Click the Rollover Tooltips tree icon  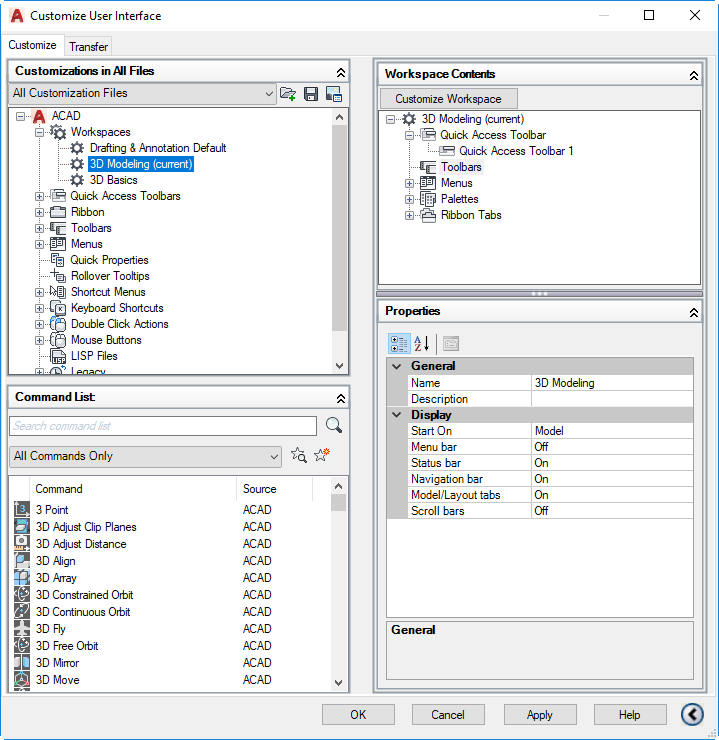tap(58, 276)
